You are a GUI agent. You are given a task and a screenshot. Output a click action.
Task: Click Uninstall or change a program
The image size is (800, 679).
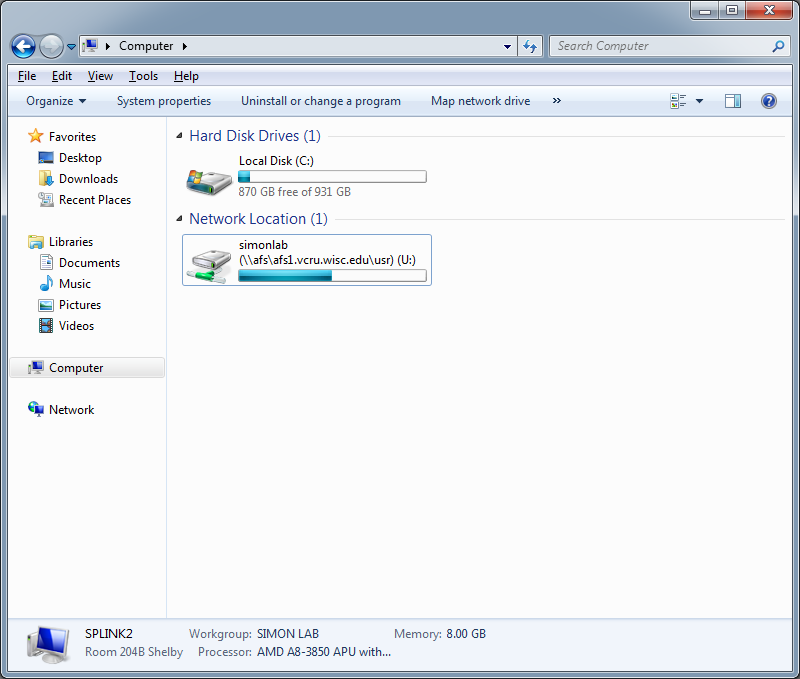320,101
